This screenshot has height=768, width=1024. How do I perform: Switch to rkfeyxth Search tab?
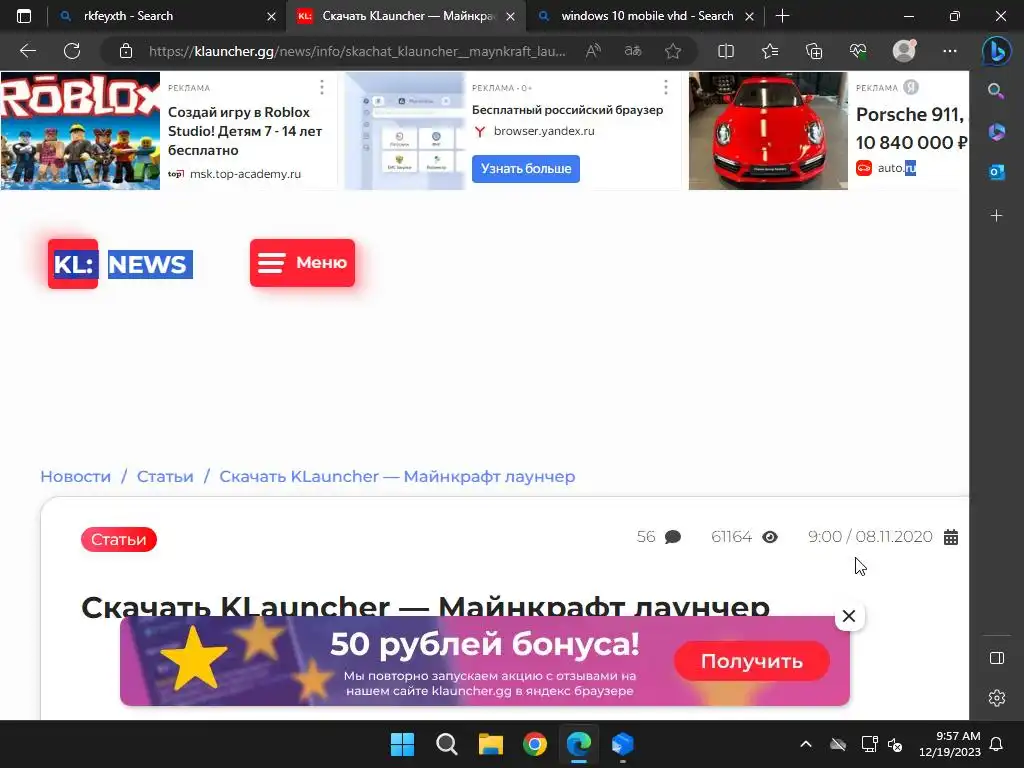coord(167,16)
